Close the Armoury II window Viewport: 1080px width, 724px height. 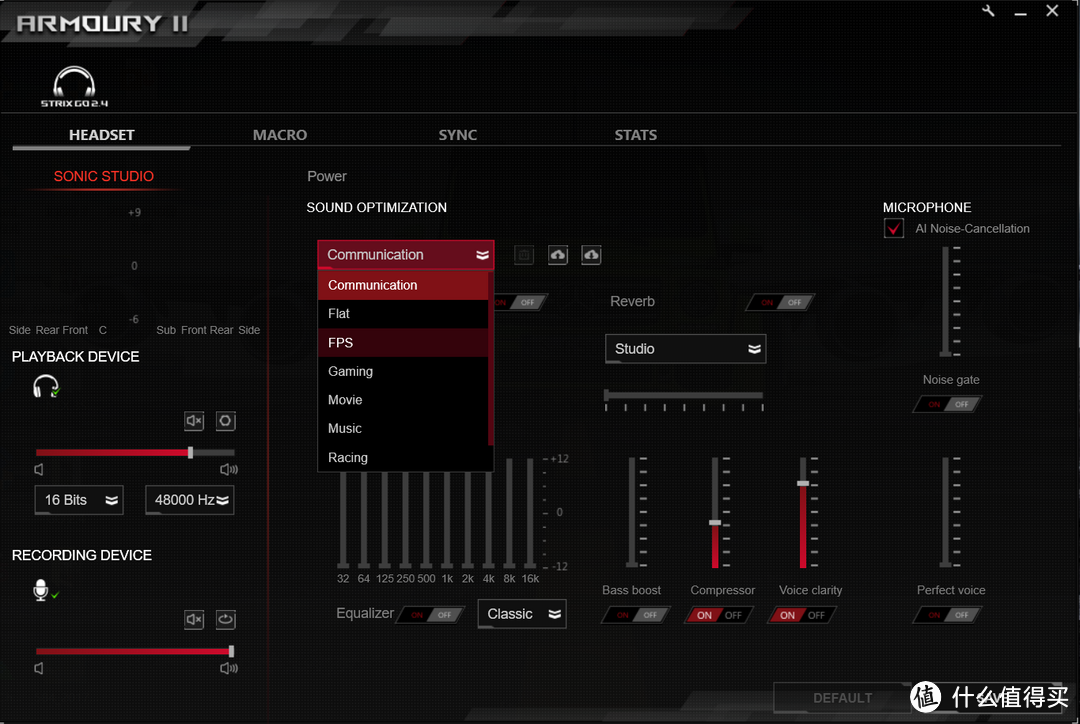pos(1052,11)
